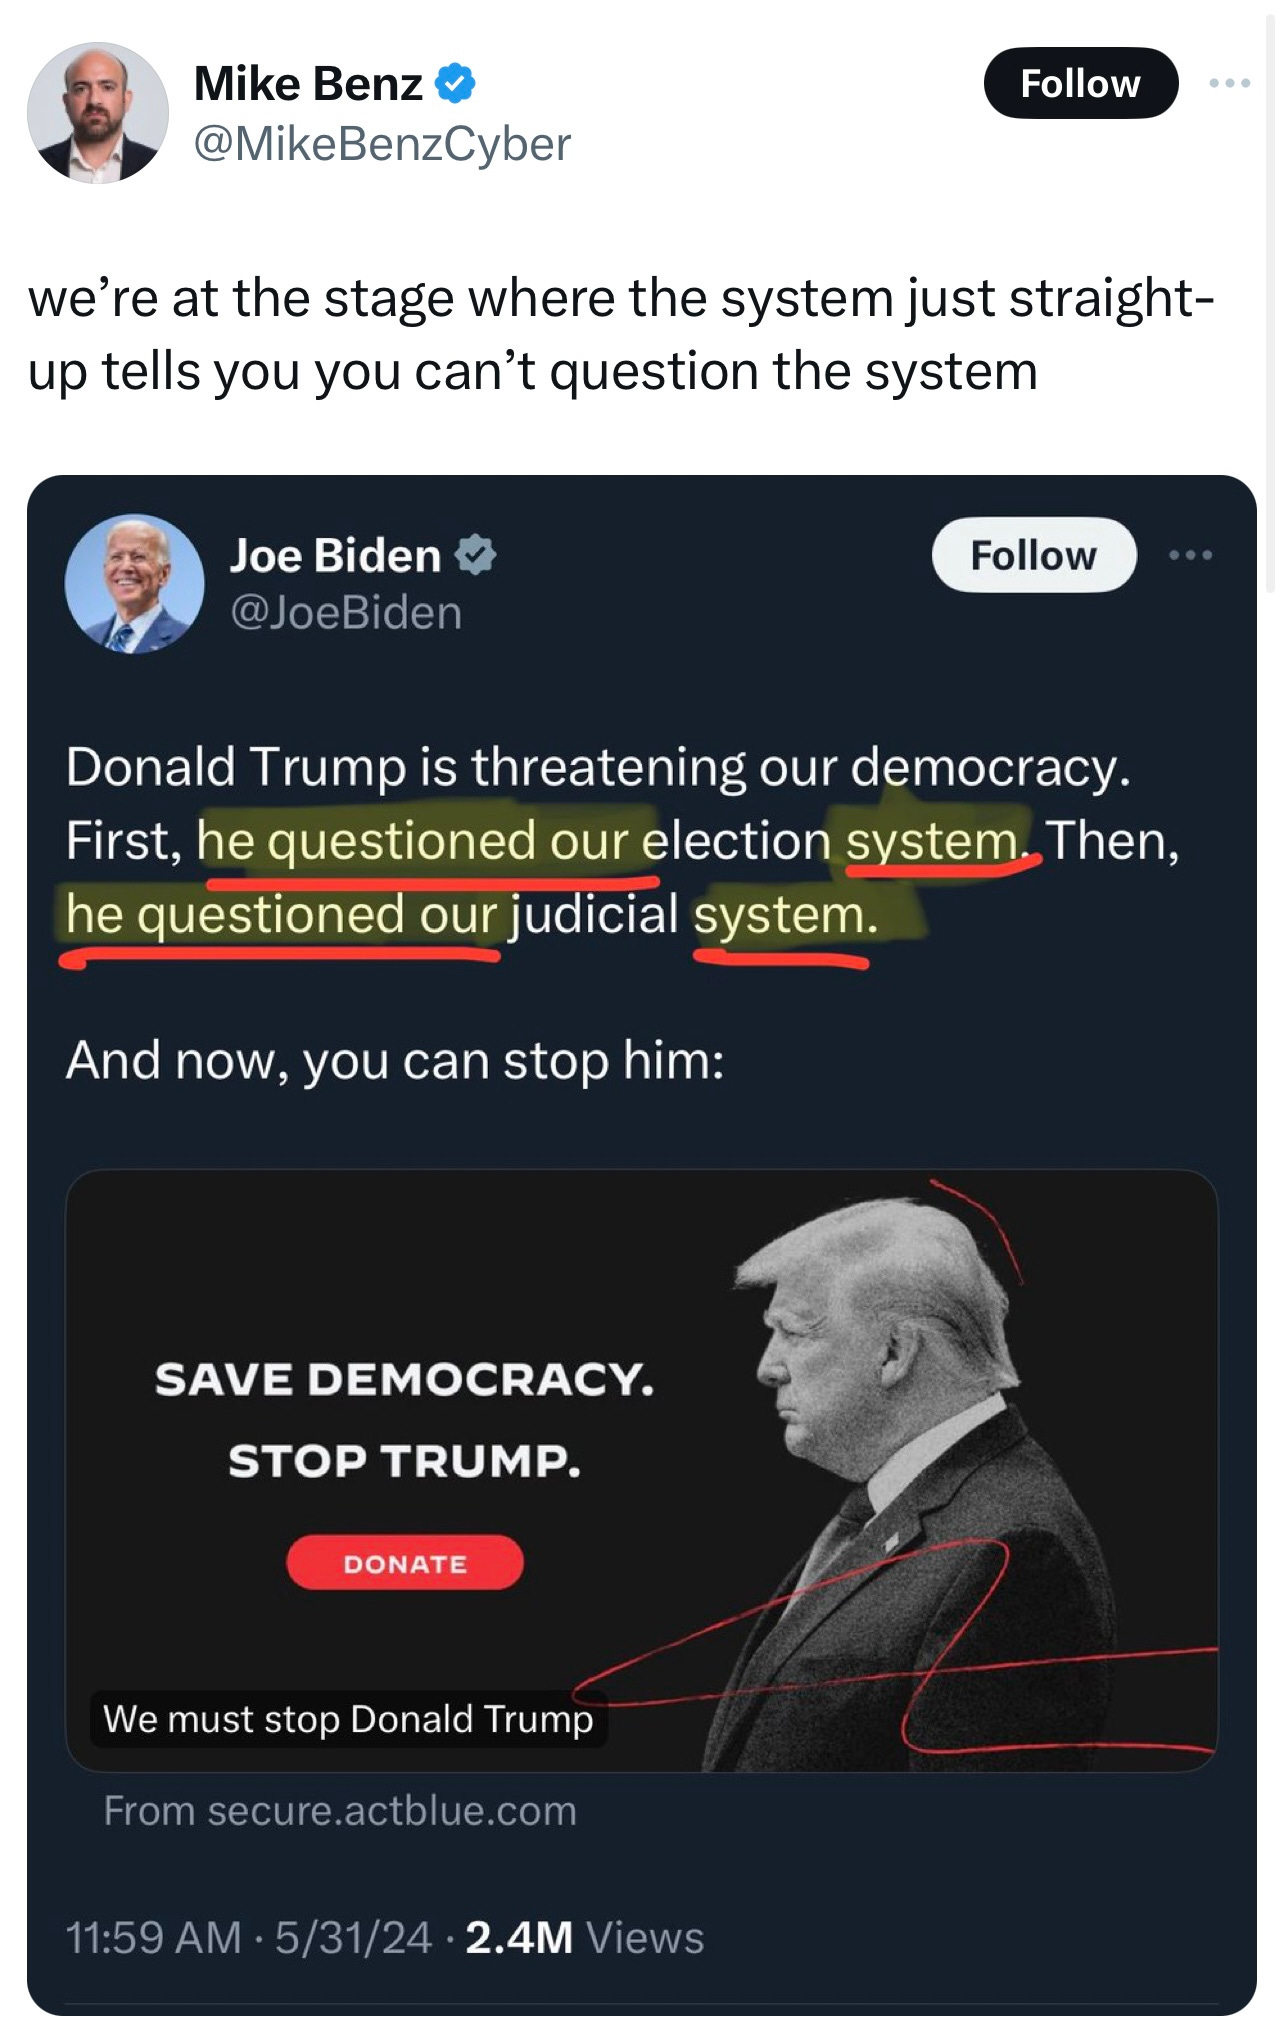The image size is (1284, 2020).
Task: Click the 2.4M Views count
Action: click(585, 1937)
